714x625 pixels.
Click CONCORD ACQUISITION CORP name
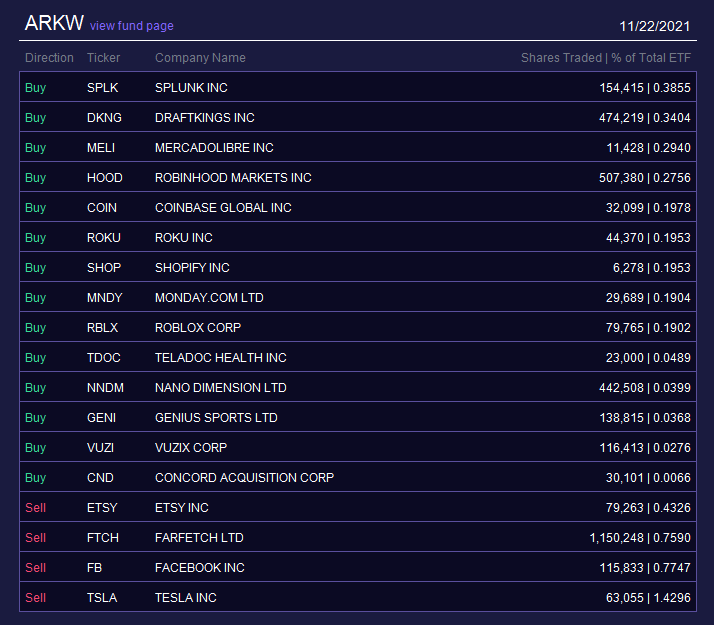(245, 478)
